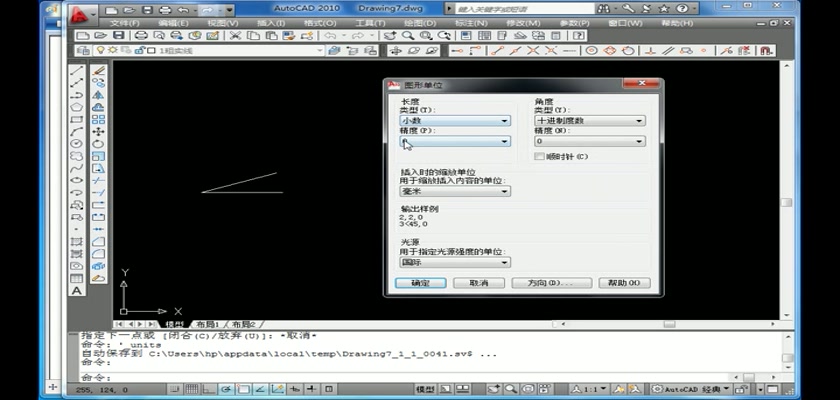Open the lighting unit dropdown 国际
The width and height of the screenshot is (840, 400).
[x=455, y=262]
